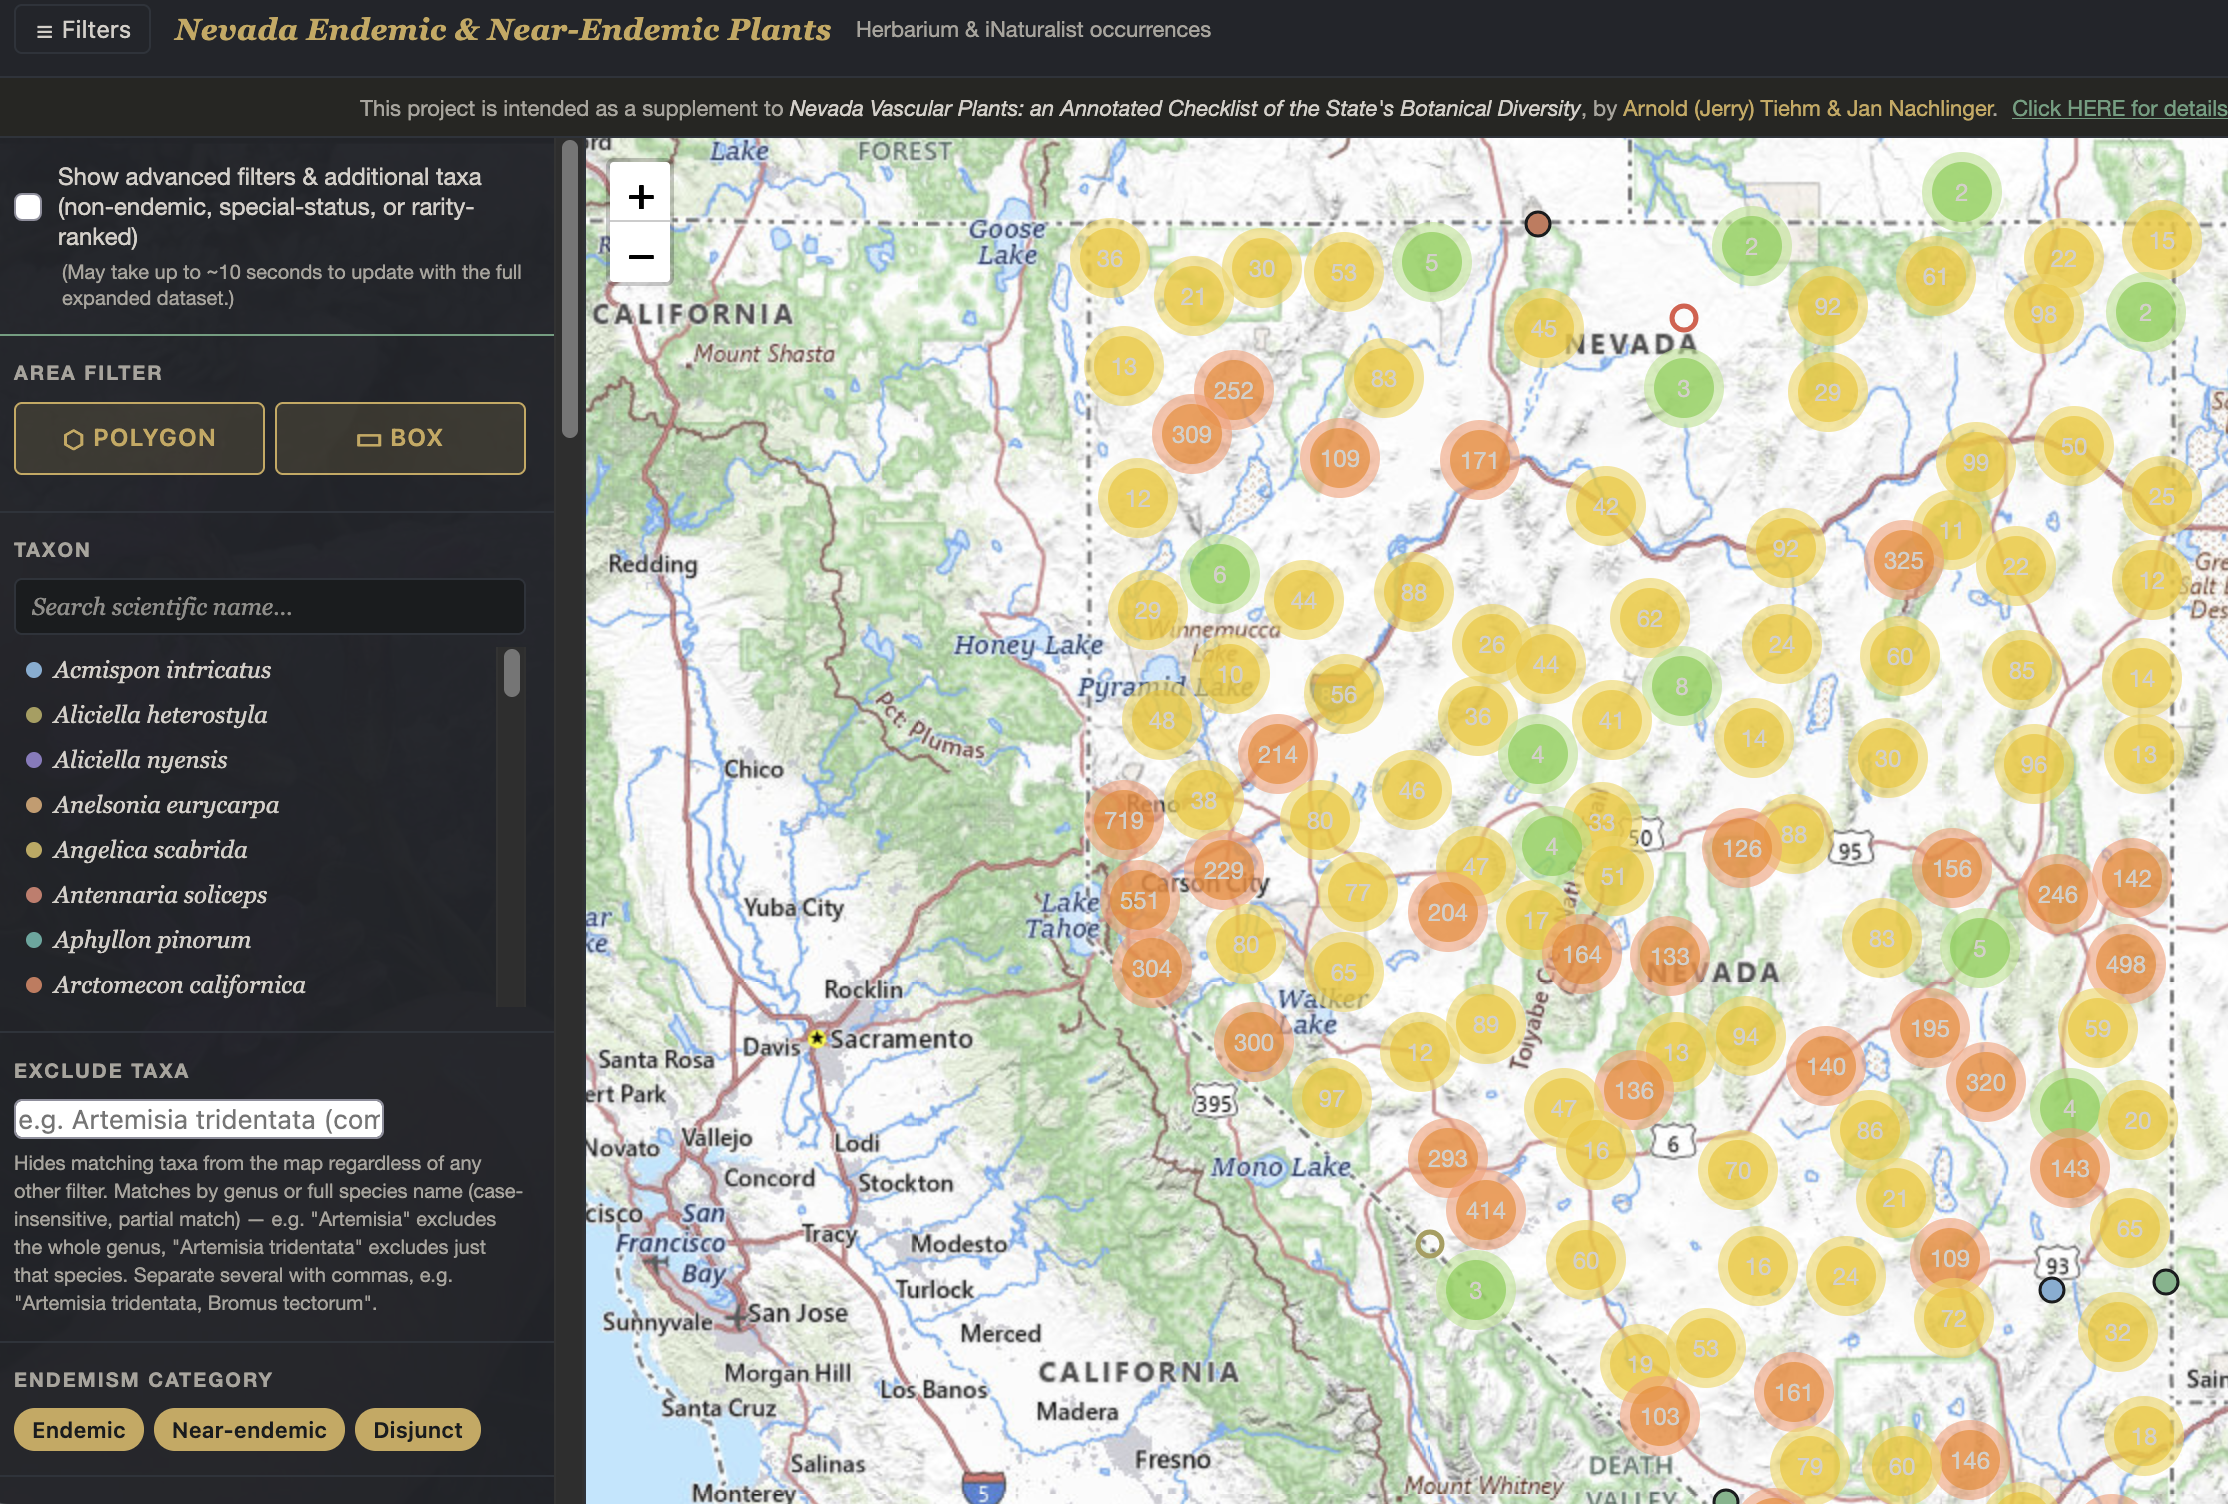The width and height of the screenshot is (2228, 1504).
Task: Select the Polygon area filter
Action: [139, 438]
